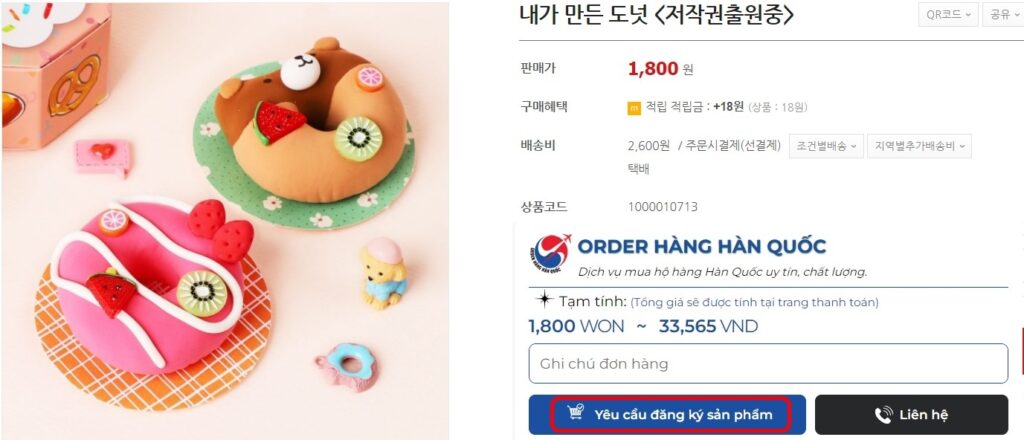This screenshot has height=440, width=1024.
Task: Click the 33,565 VND estimated price
Action: point(709,326)
